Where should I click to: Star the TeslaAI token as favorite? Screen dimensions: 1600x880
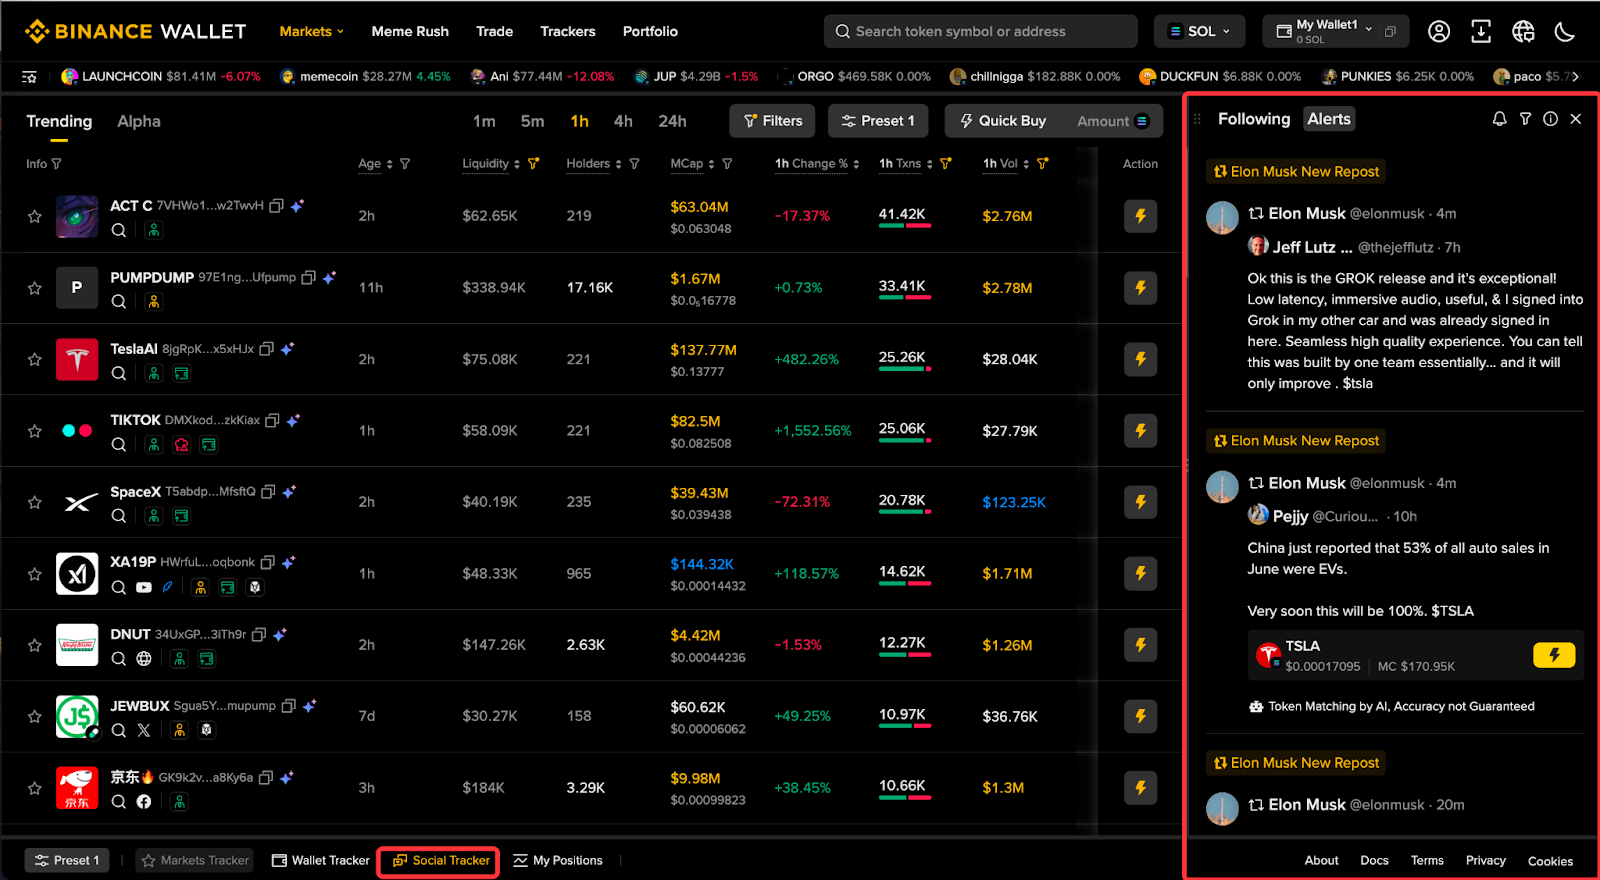click(x=35, y=359)
